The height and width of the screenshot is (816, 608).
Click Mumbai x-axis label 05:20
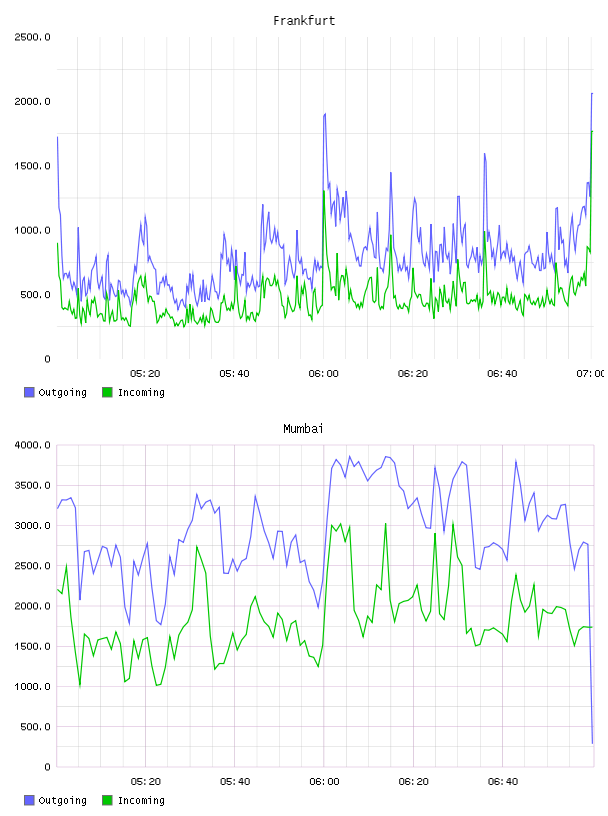(146, 782)
